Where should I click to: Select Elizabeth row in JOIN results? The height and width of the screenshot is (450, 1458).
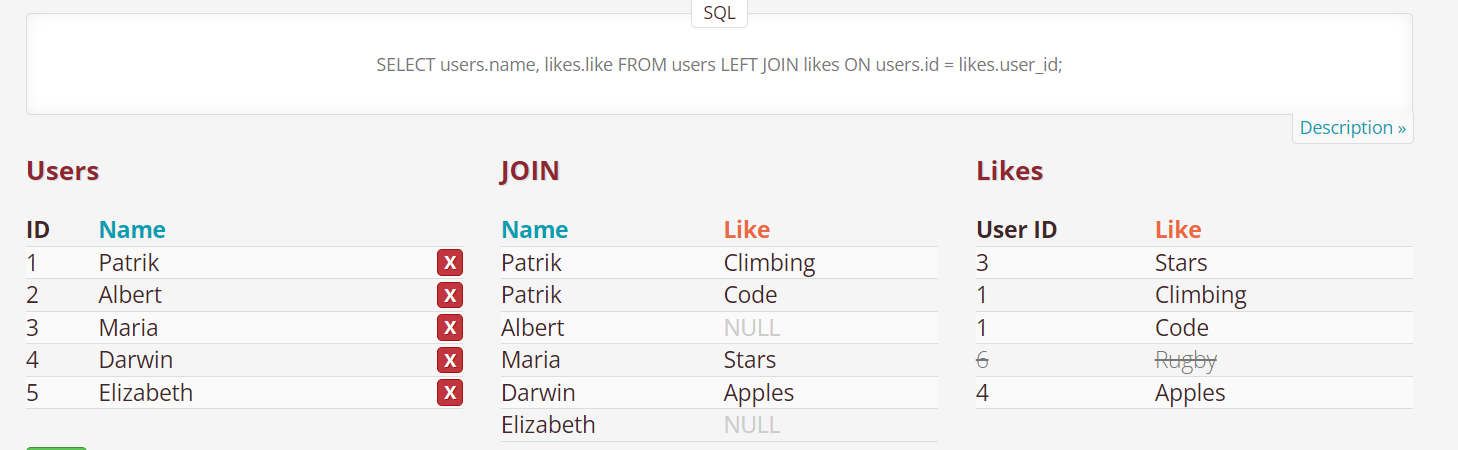pos(719,425)
